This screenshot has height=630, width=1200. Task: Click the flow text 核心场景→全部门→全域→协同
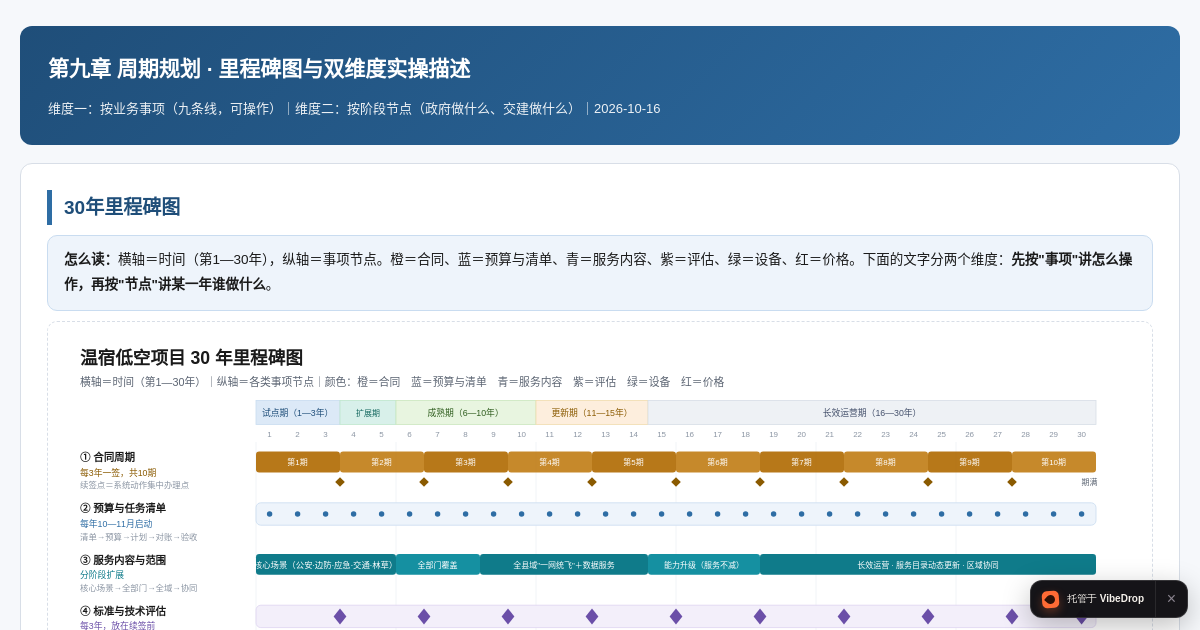(x=139, y=588)
